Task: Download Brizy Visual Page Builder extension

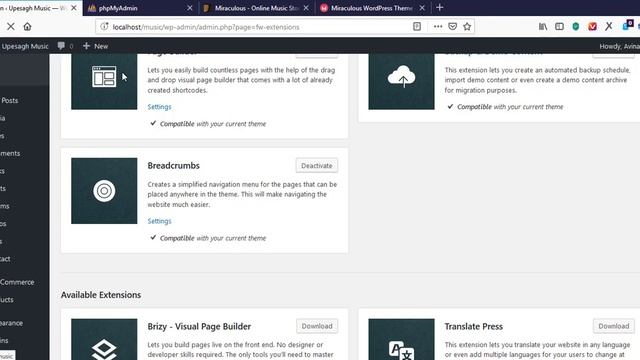Action: tap(317, 326)
